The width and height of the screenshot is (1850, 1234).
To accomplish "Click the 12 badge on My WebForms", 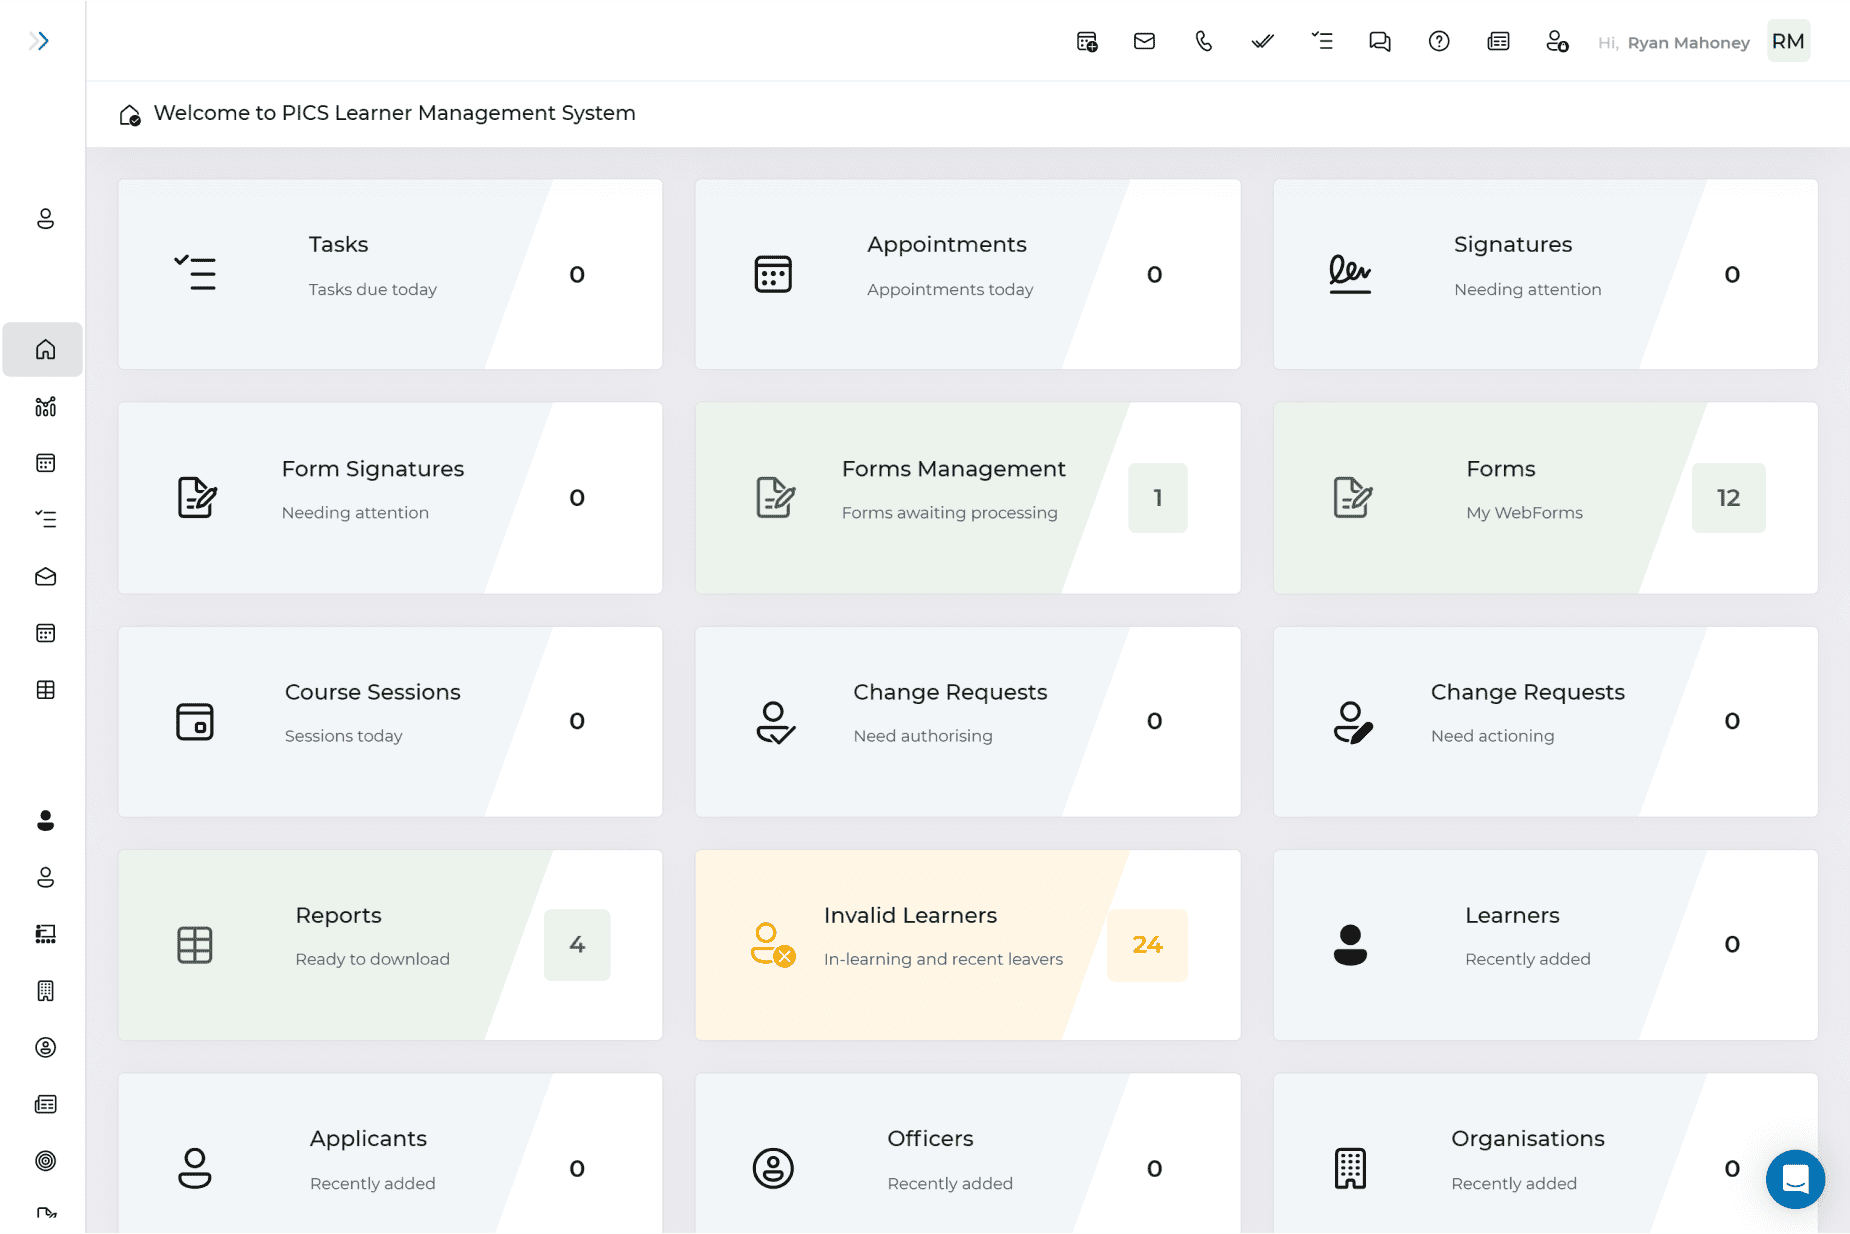I will 1728,497.
